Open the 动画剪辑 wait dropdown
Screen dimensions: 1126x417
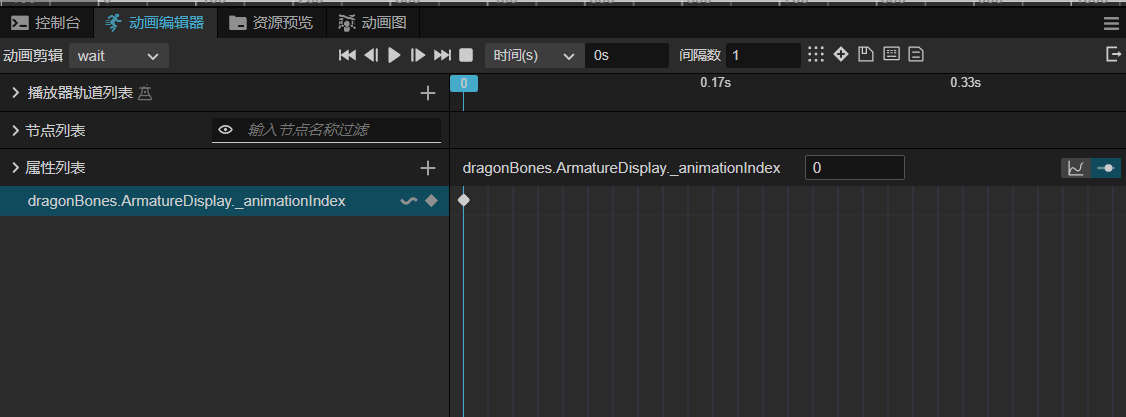point(118,56)
